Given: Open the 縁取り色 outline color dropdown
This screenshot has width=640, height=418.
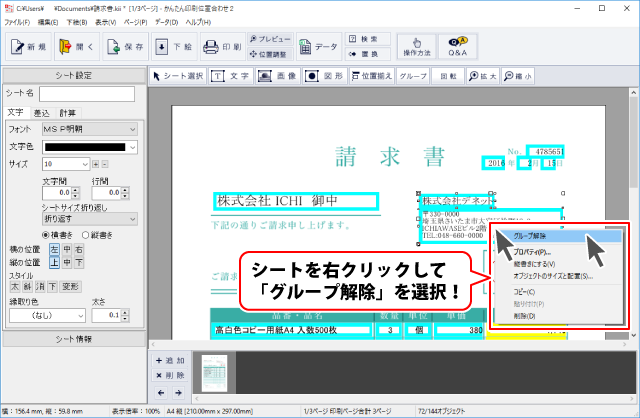Looking at the screenshot, I should point(47,316).
